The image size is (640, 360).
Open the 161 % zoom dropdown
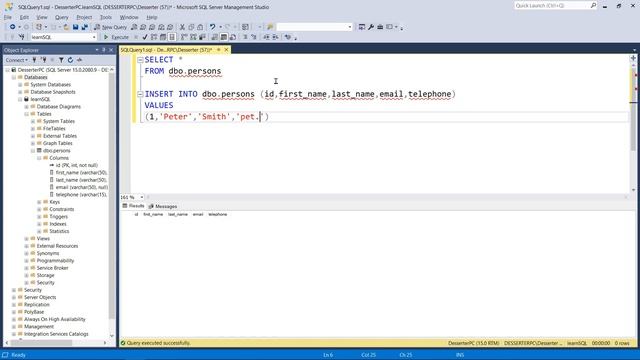pyautogui.click(x=142, y=197)
